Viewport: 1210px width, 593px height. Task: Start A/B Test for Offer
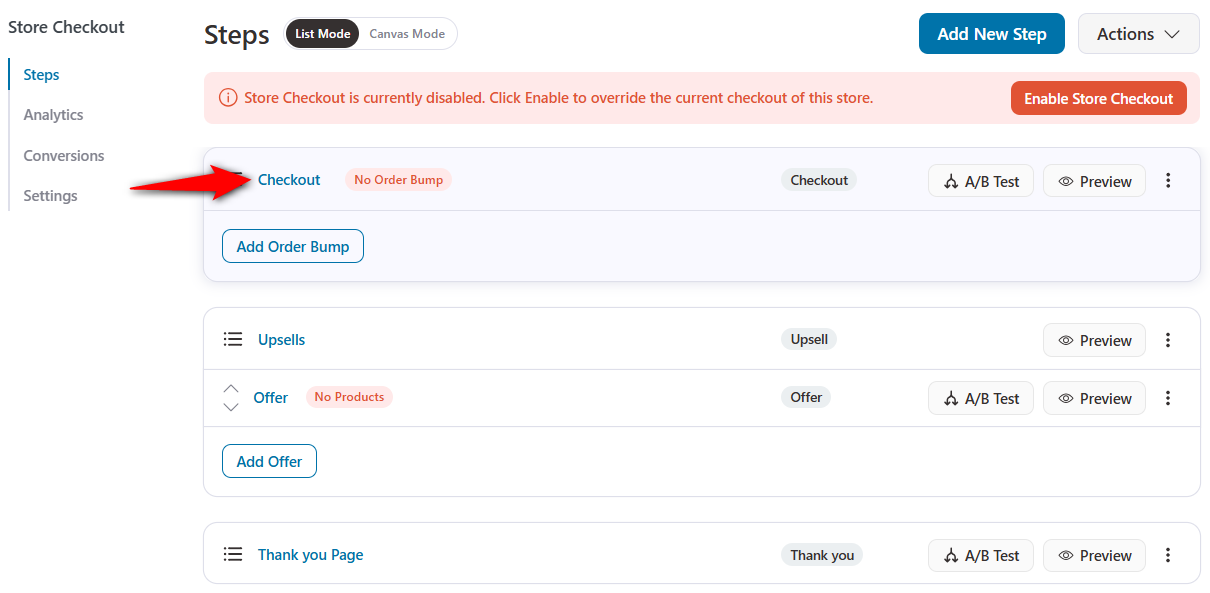tap(981, 398)
